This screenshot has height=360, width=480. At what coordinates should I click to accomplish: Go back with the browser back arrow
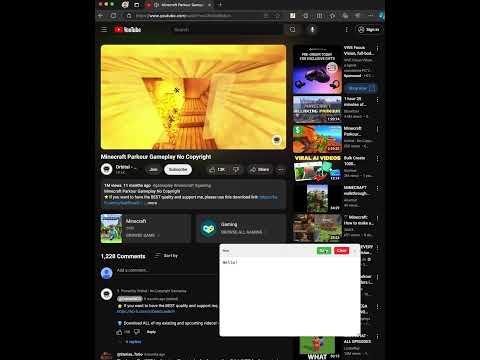(x=101, y=16)
